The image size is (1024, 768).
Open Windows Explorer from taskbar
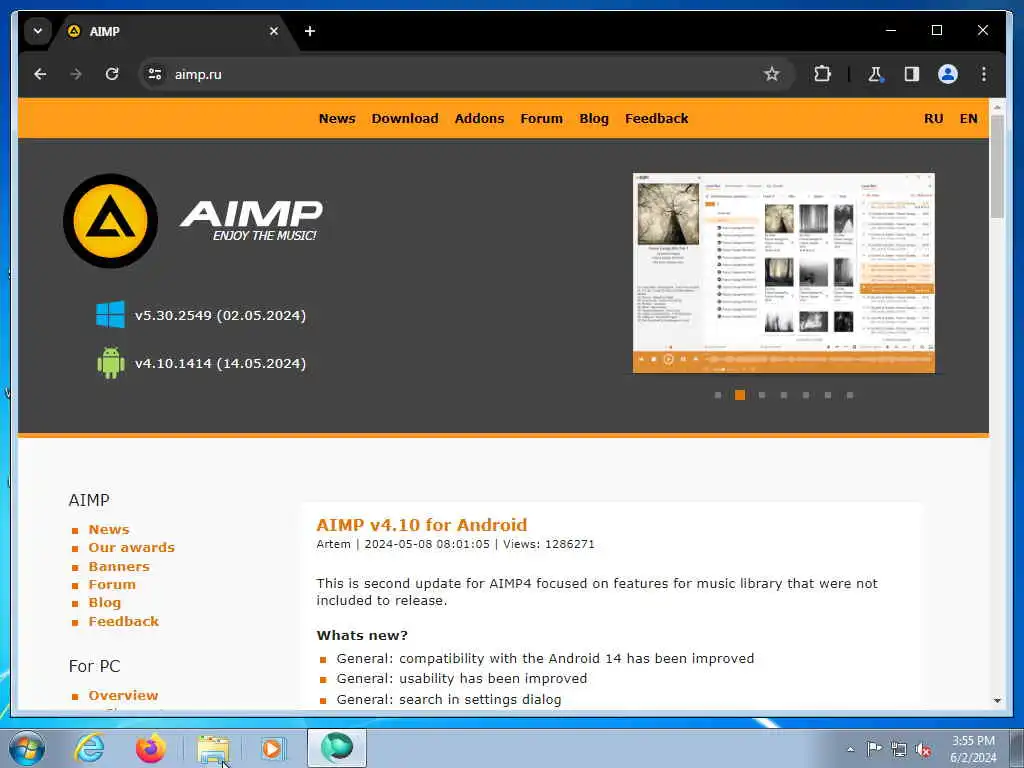tap(212, 748)
